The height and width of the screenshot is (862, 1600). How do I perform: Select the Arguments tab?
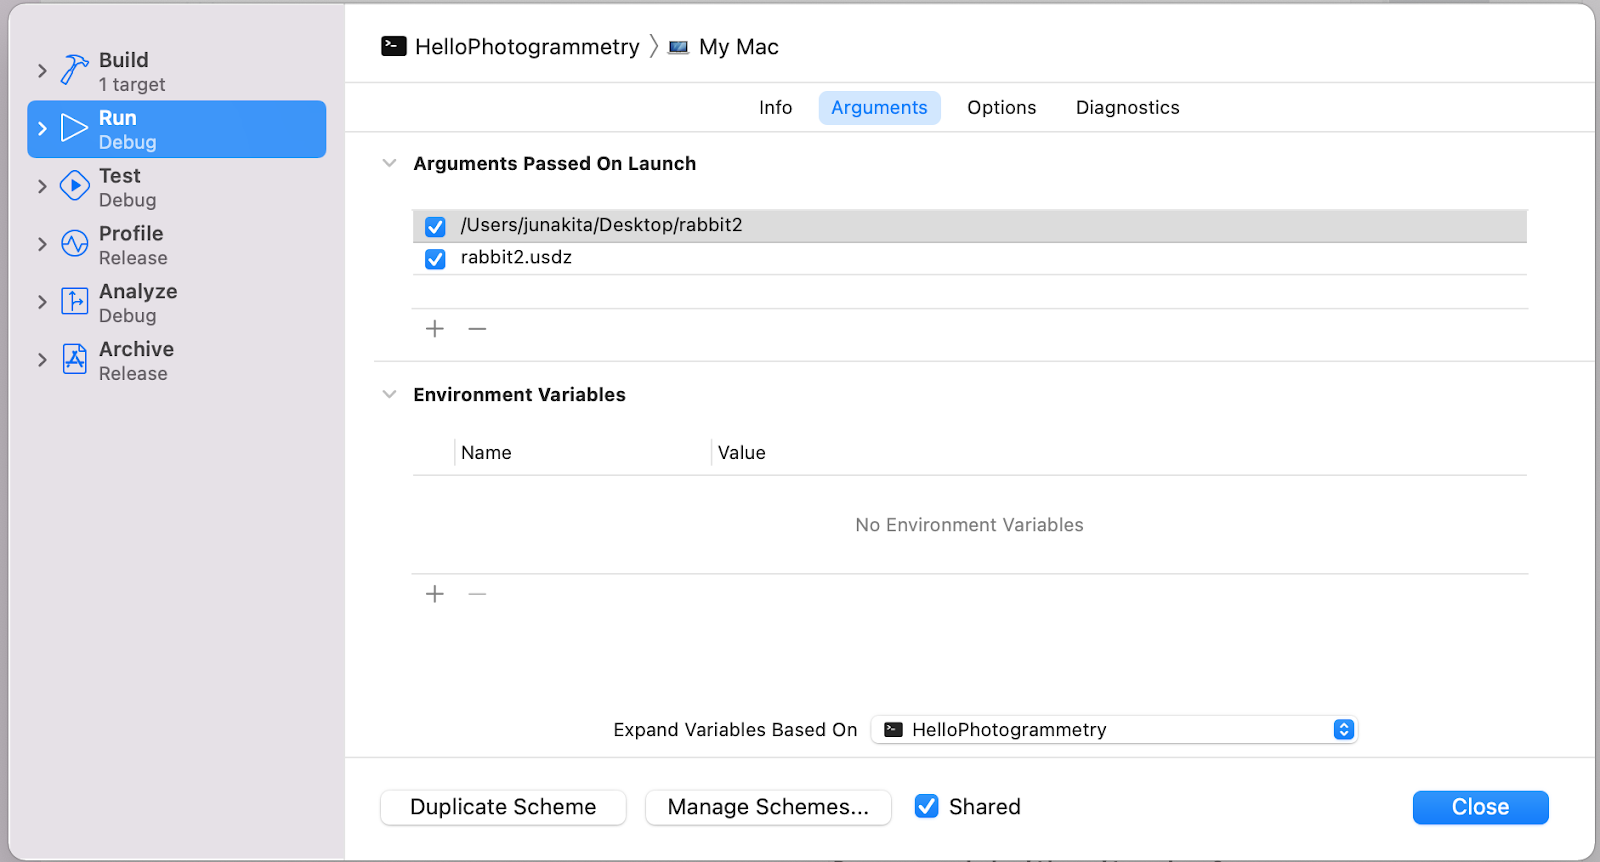pyautogui.click(x=879, y=108)
